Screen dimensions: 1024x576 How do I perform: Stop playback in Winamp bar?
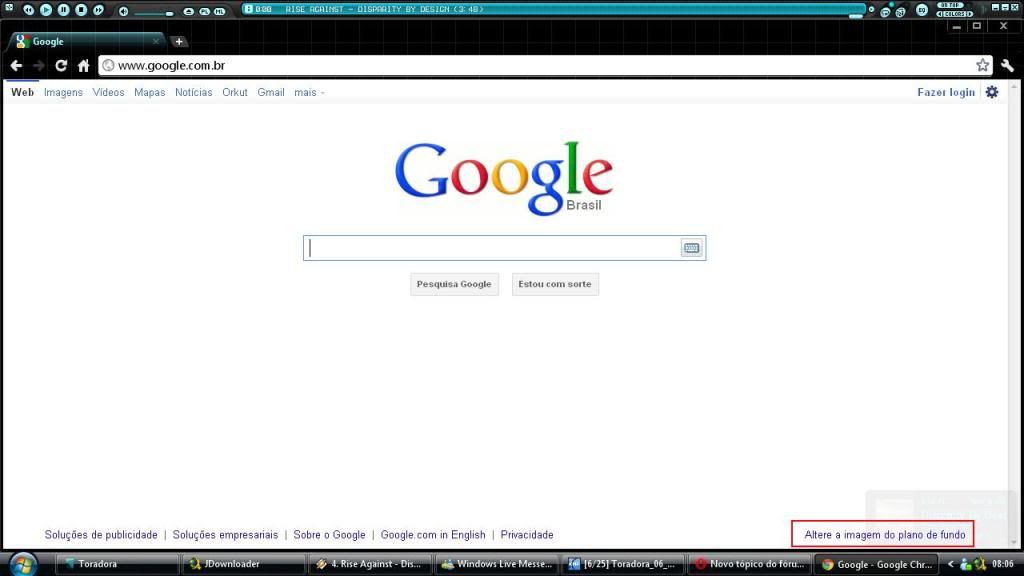[81, 10]
